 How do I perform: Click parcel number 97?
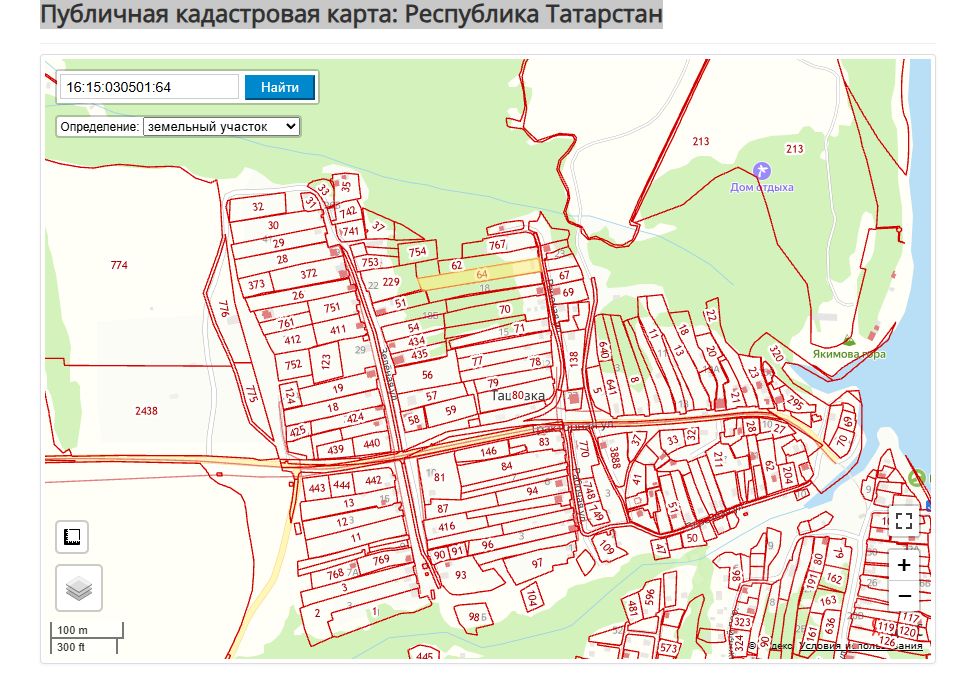click(x=537, y=563)
